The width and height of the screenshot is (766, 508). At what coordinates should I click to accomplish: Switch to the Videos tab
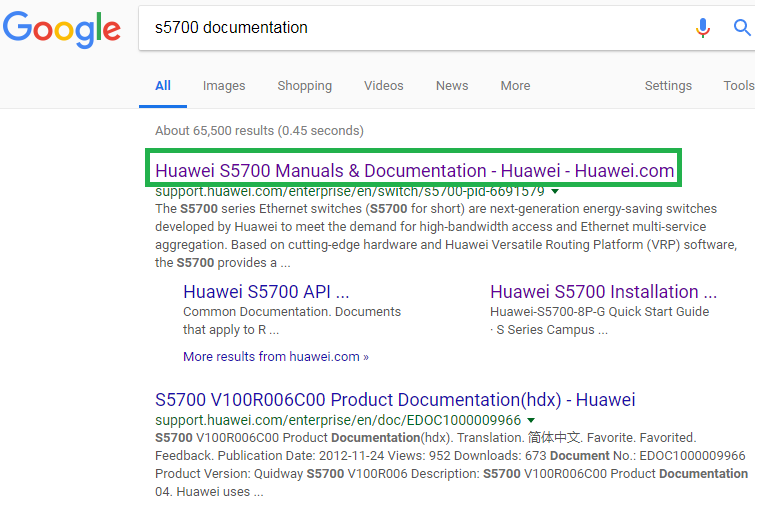383,86
